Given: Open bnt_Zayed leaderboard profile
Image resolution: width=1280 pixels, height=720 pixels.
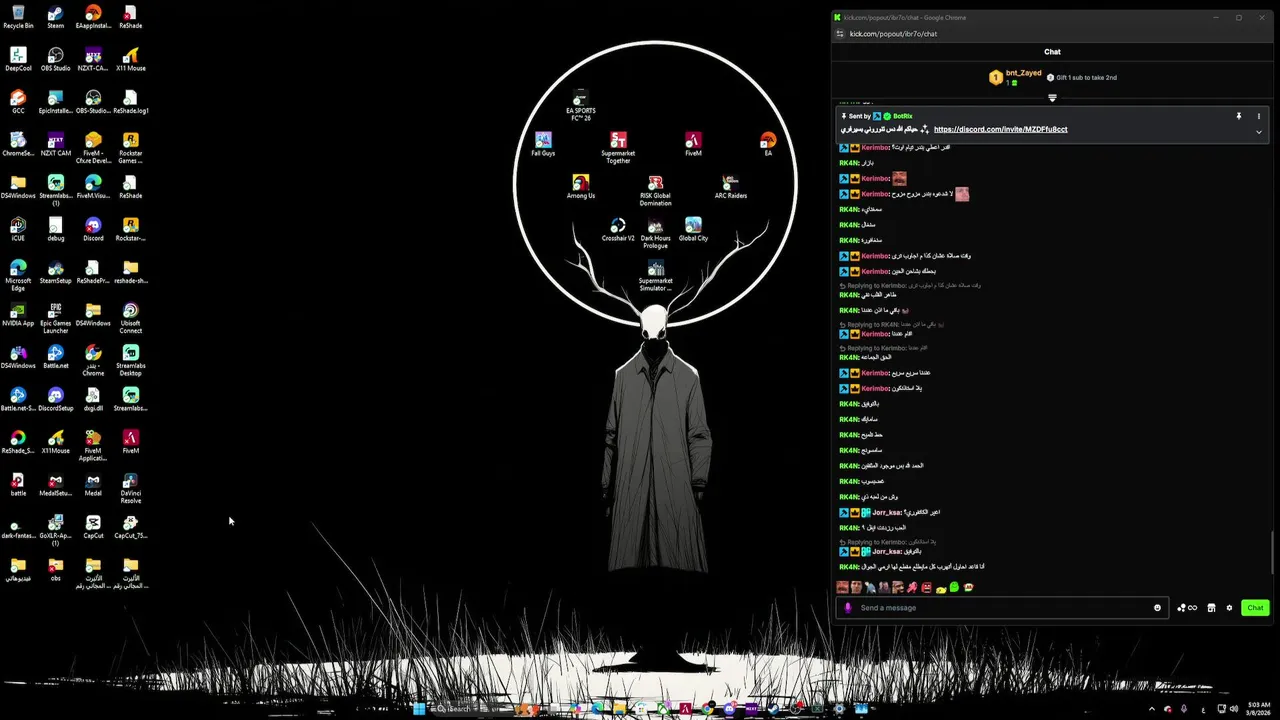Looking at the screenshot, I should tap(1024, 73).
